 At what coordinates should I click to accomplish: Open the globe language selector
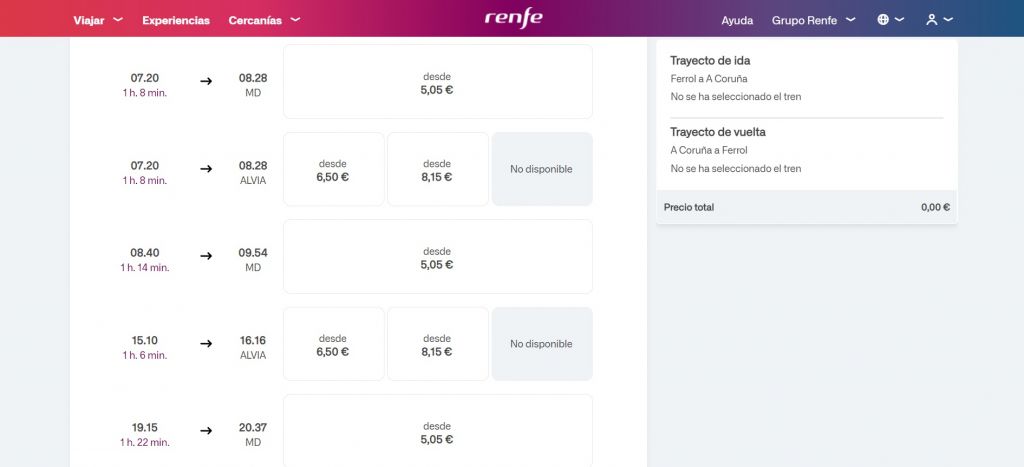[x=890, y=20]
